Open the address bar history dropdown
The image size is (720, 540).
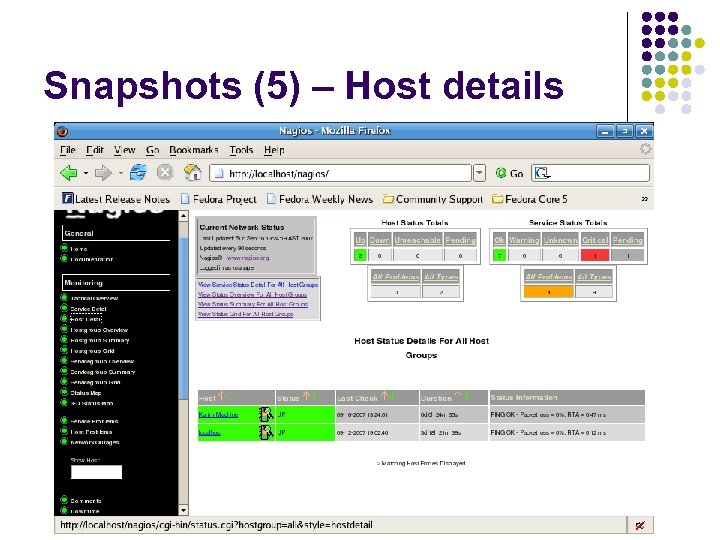(479, 173)
